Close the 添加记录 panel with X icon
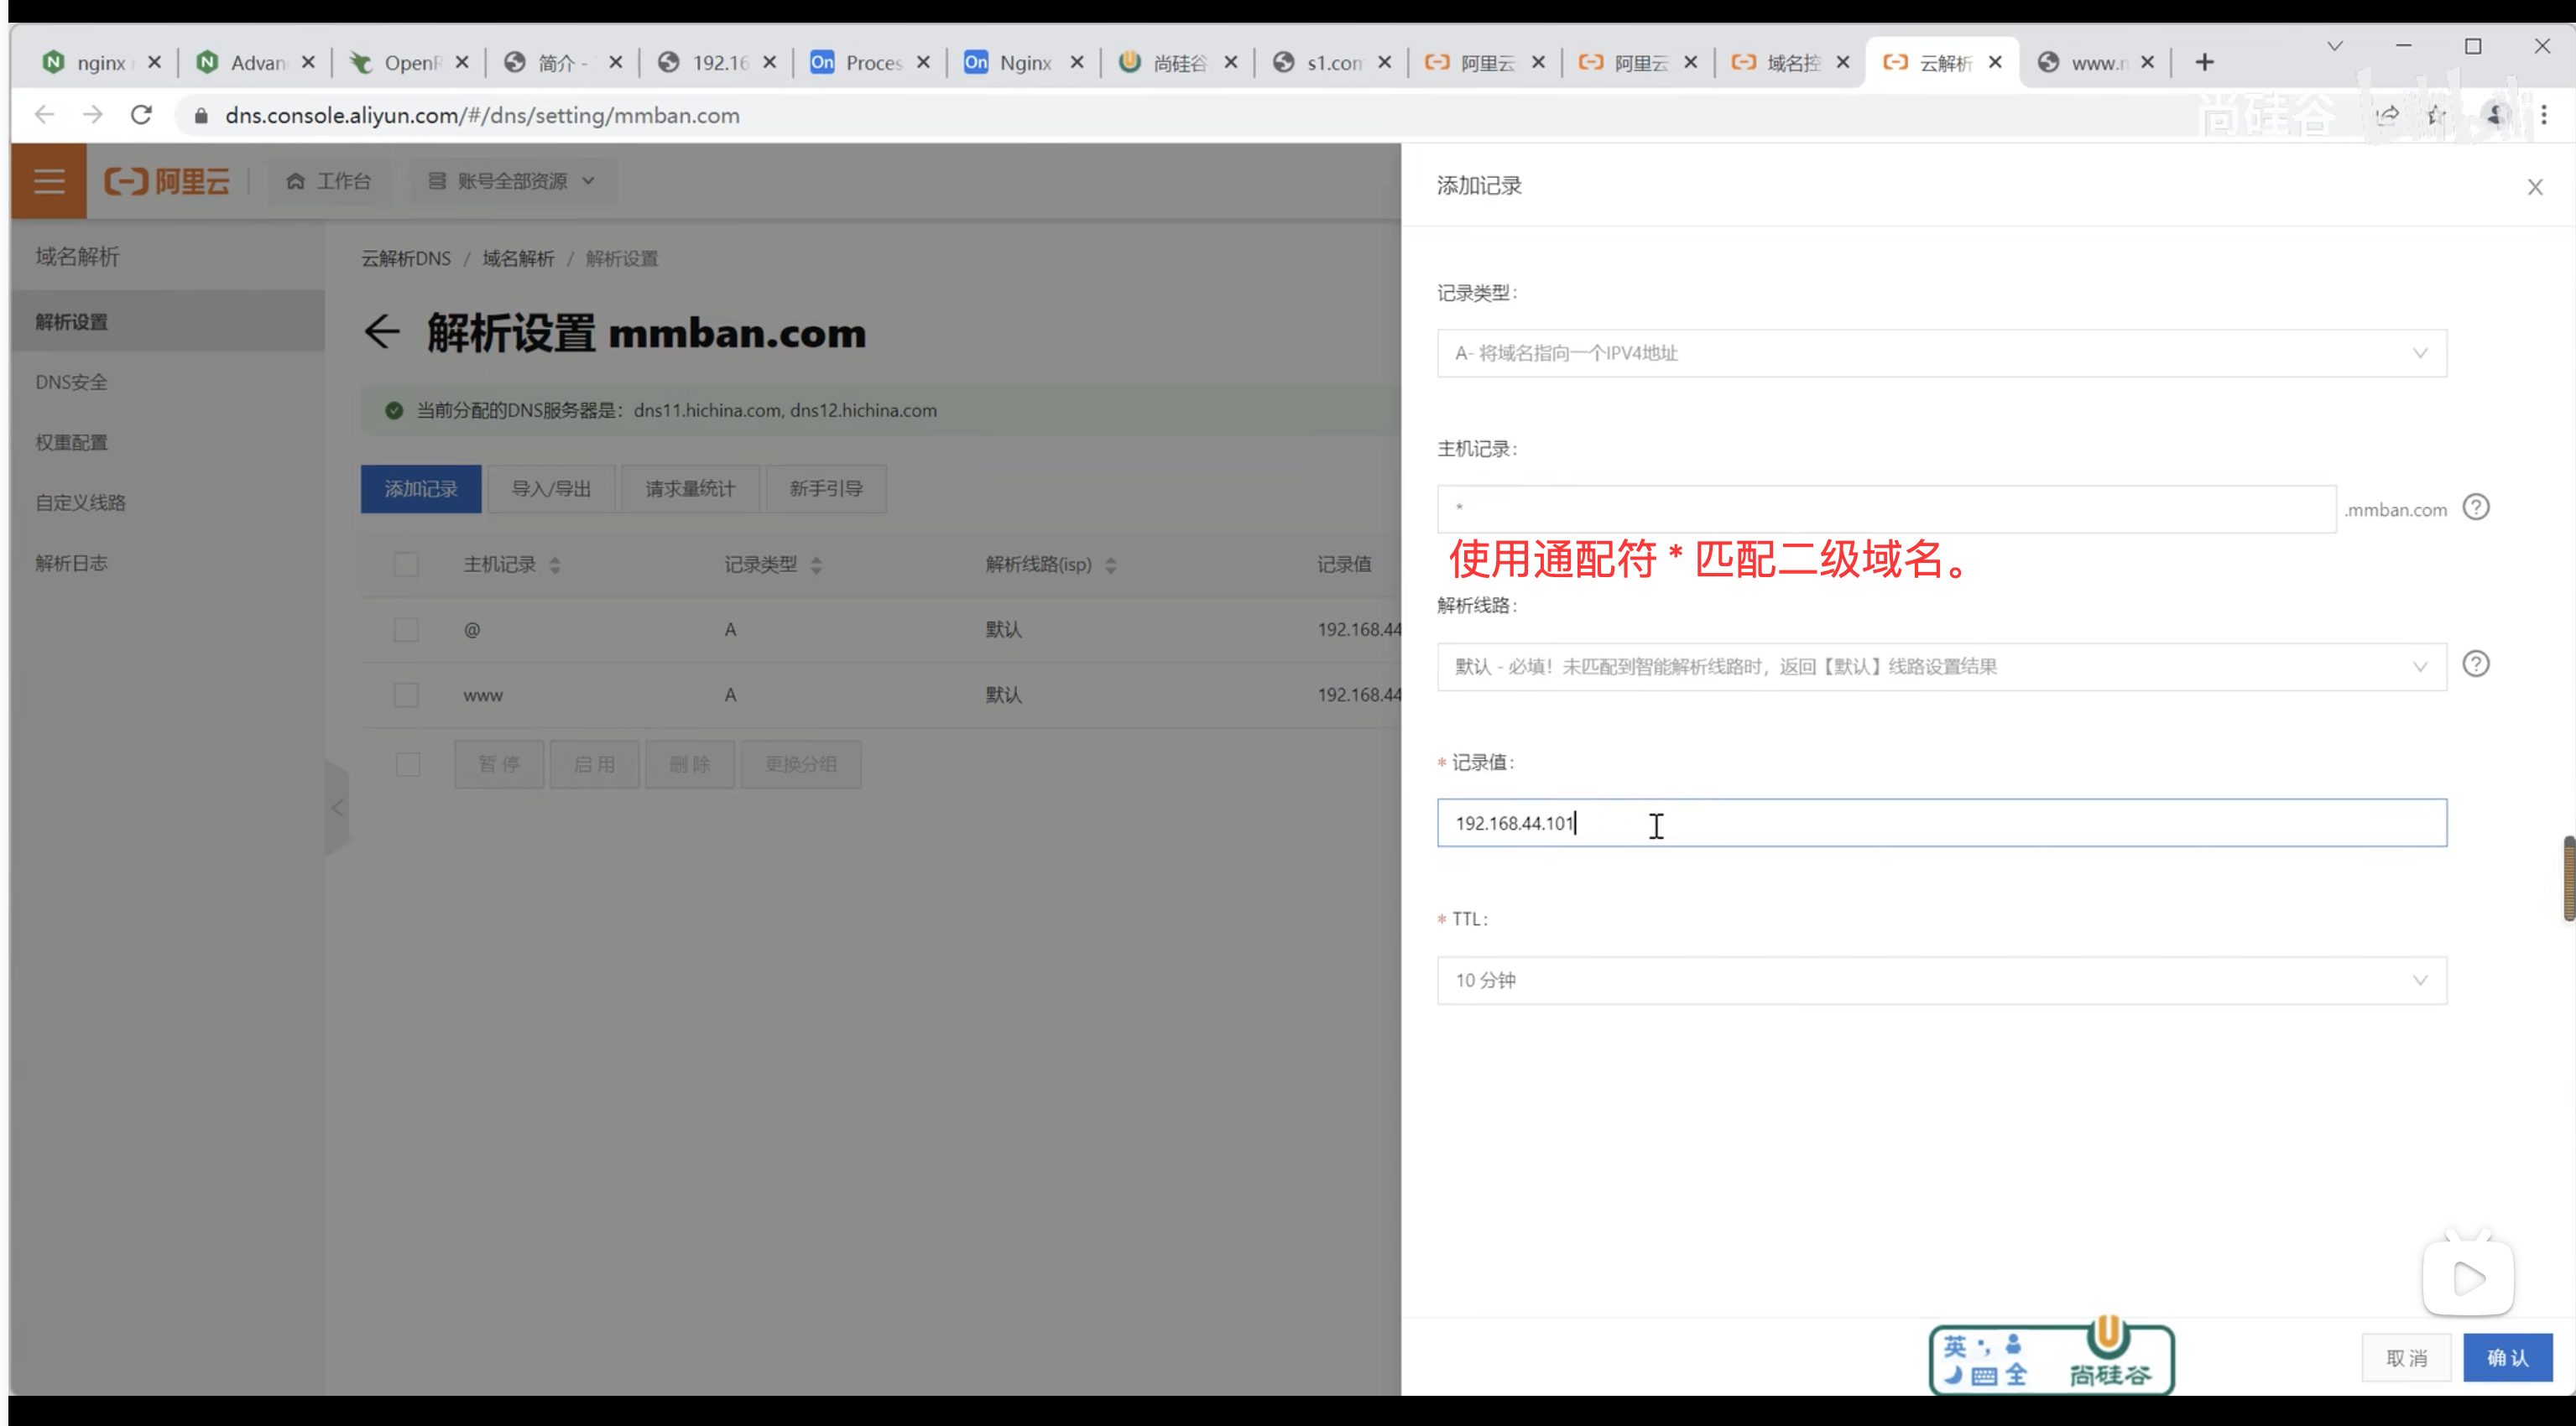2576x1426 pixels. 2534,187
